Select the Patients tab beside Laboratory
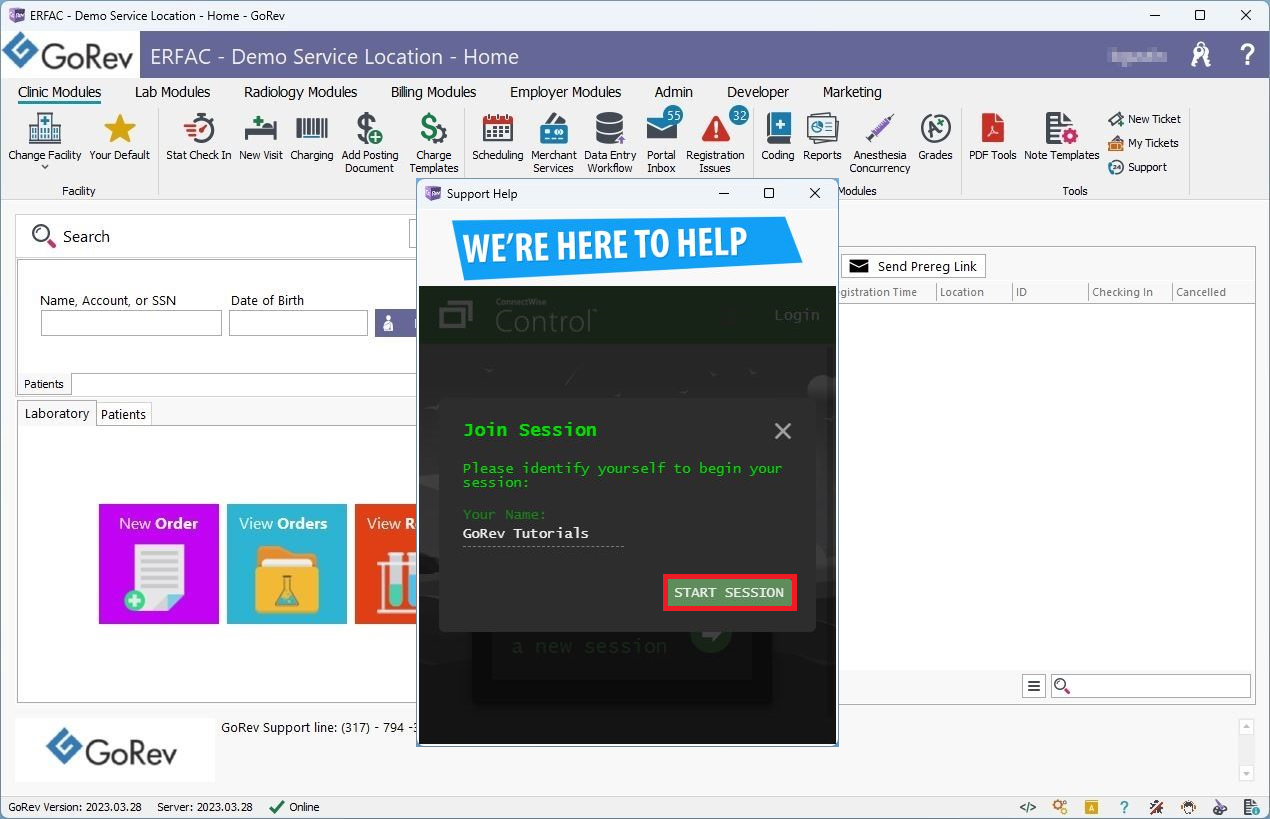Viewport: 1270px width, 819px height. pos(124,414)
